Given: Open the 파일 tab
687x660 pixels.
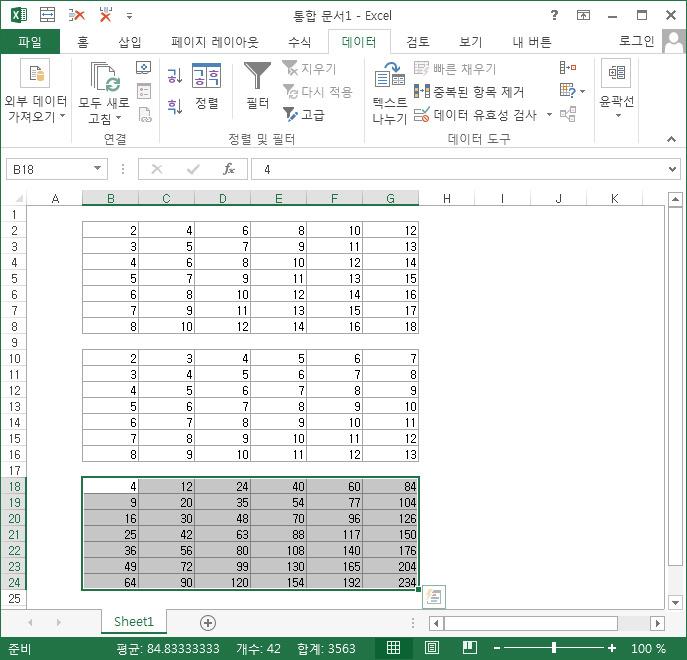Looking at the screenshot, I should pos(30,42).
